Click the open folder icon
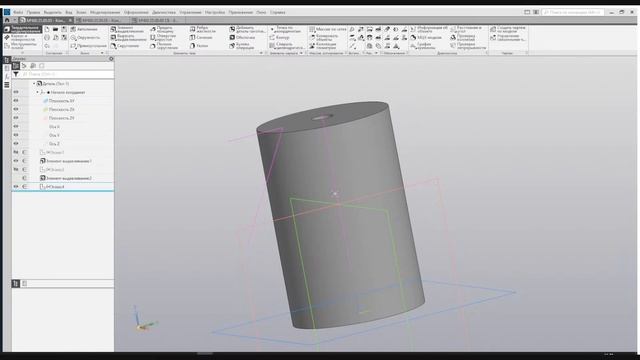This screenshot has width=640, height=360. (56, 29)
